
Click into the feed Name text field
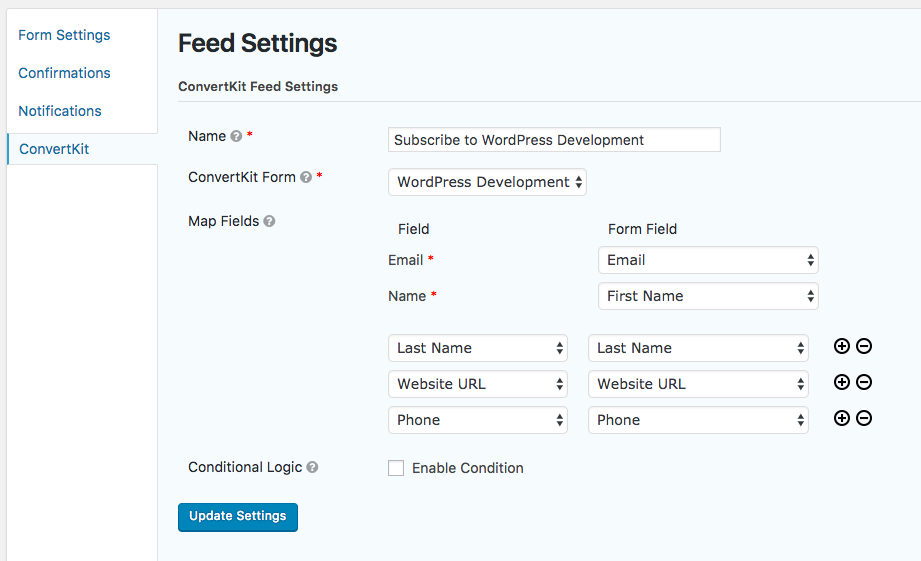554,140
